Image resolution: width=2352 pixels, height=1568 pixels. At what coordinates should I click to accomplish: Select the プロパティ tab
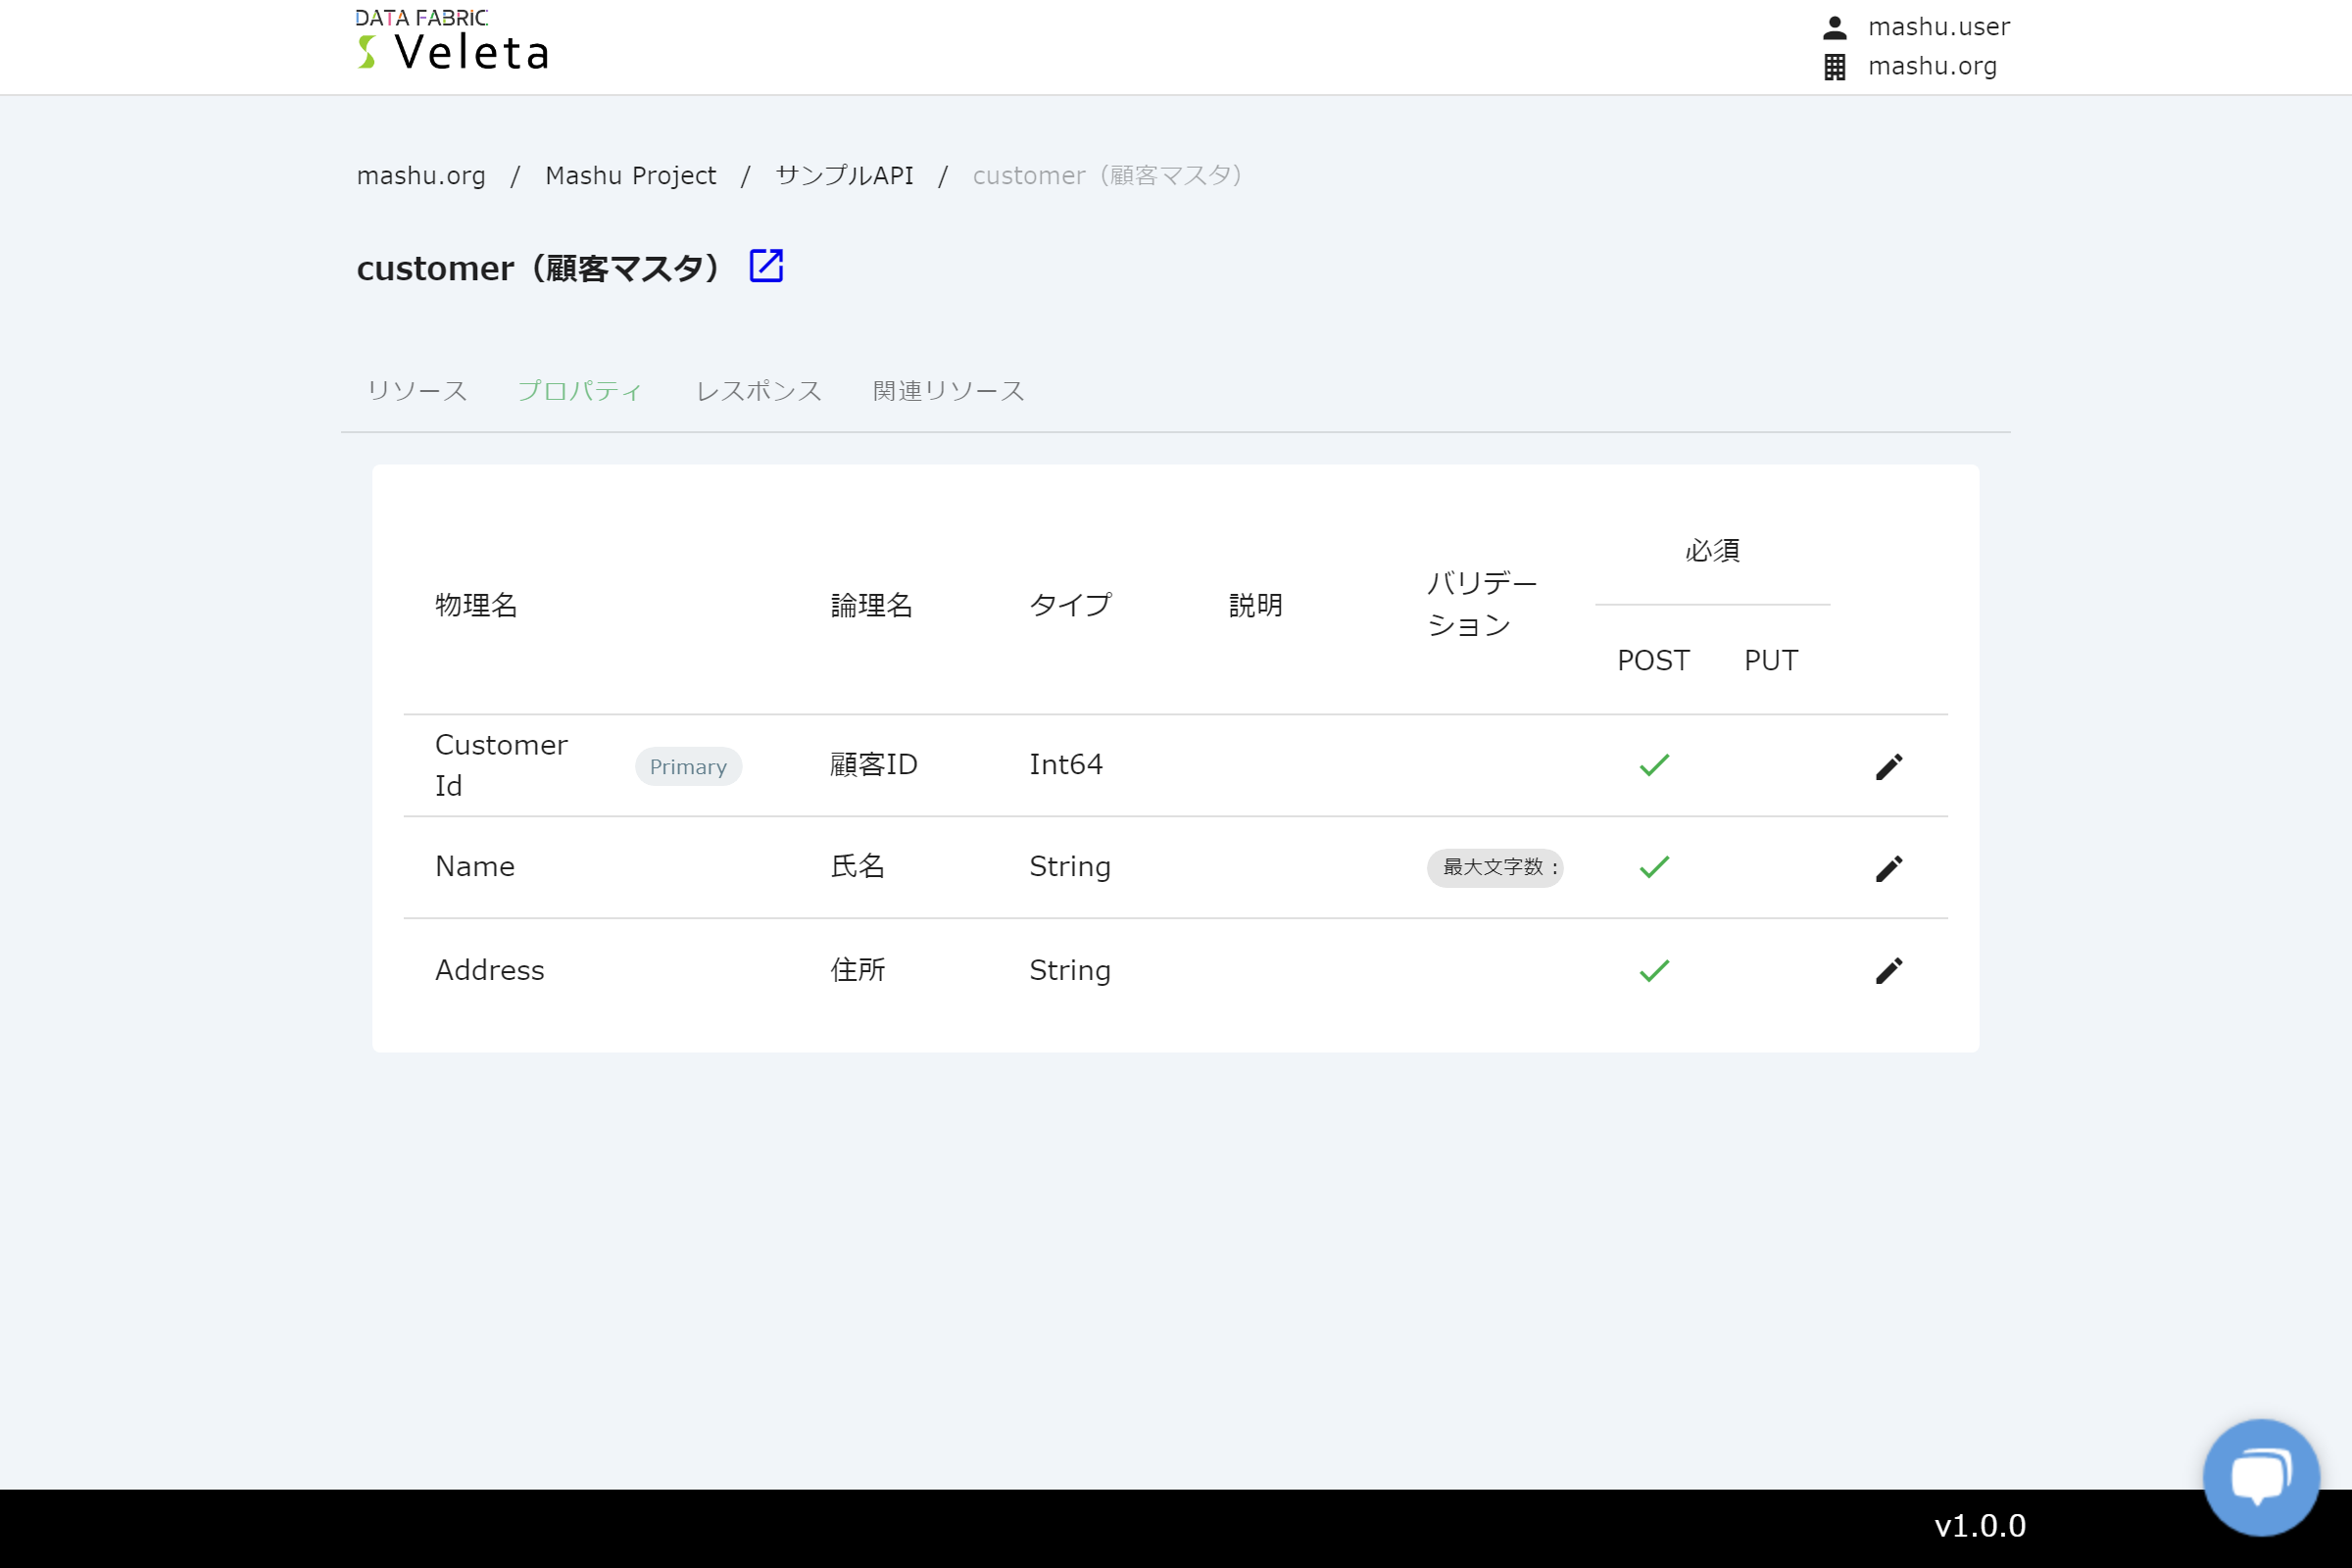point(580,391)
